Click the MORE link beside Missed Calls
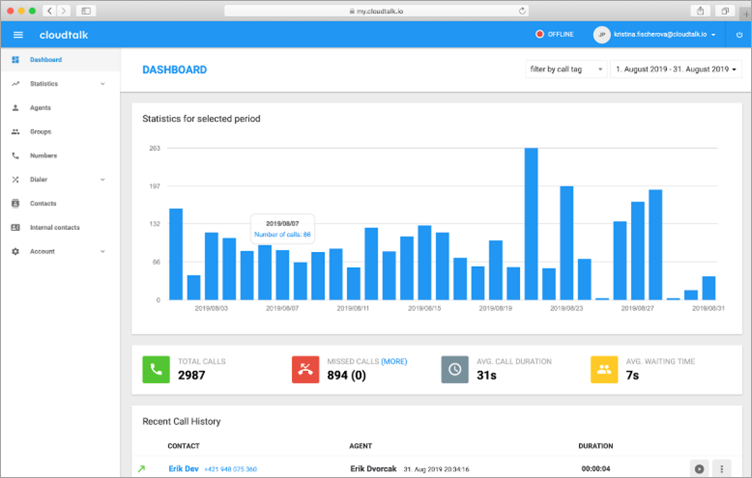The width and height of the screenshot is (752, 478). point(394,361)
